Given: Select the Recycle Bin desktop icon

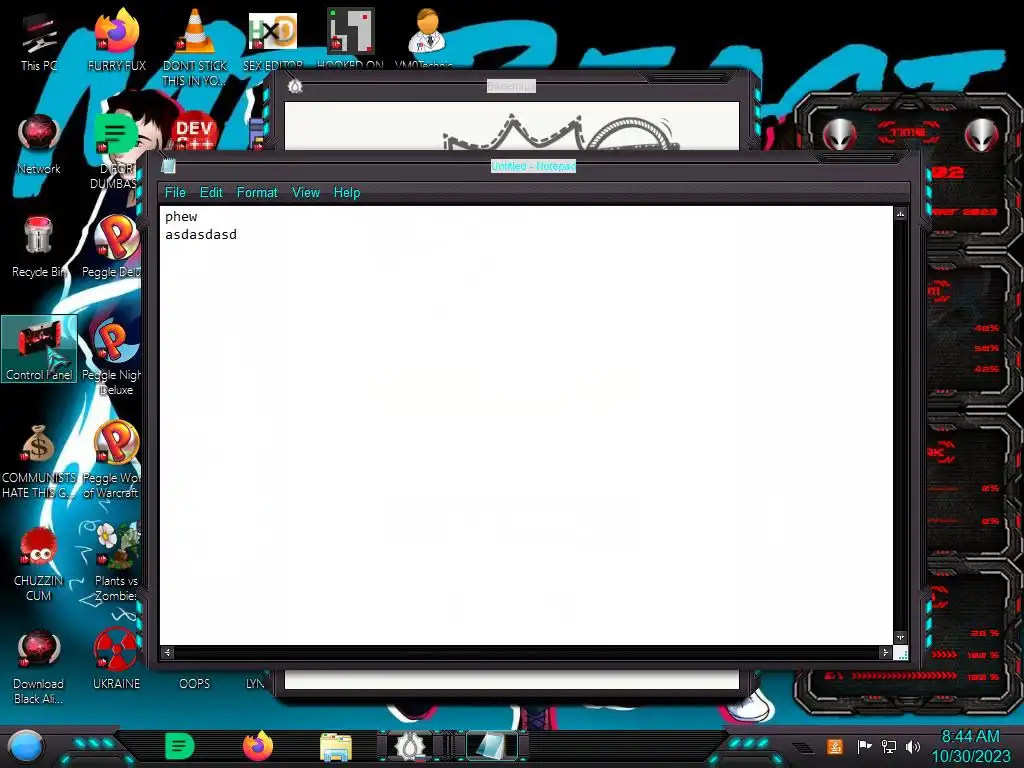Looking at the screenshot, I should (x=39, y=247).
